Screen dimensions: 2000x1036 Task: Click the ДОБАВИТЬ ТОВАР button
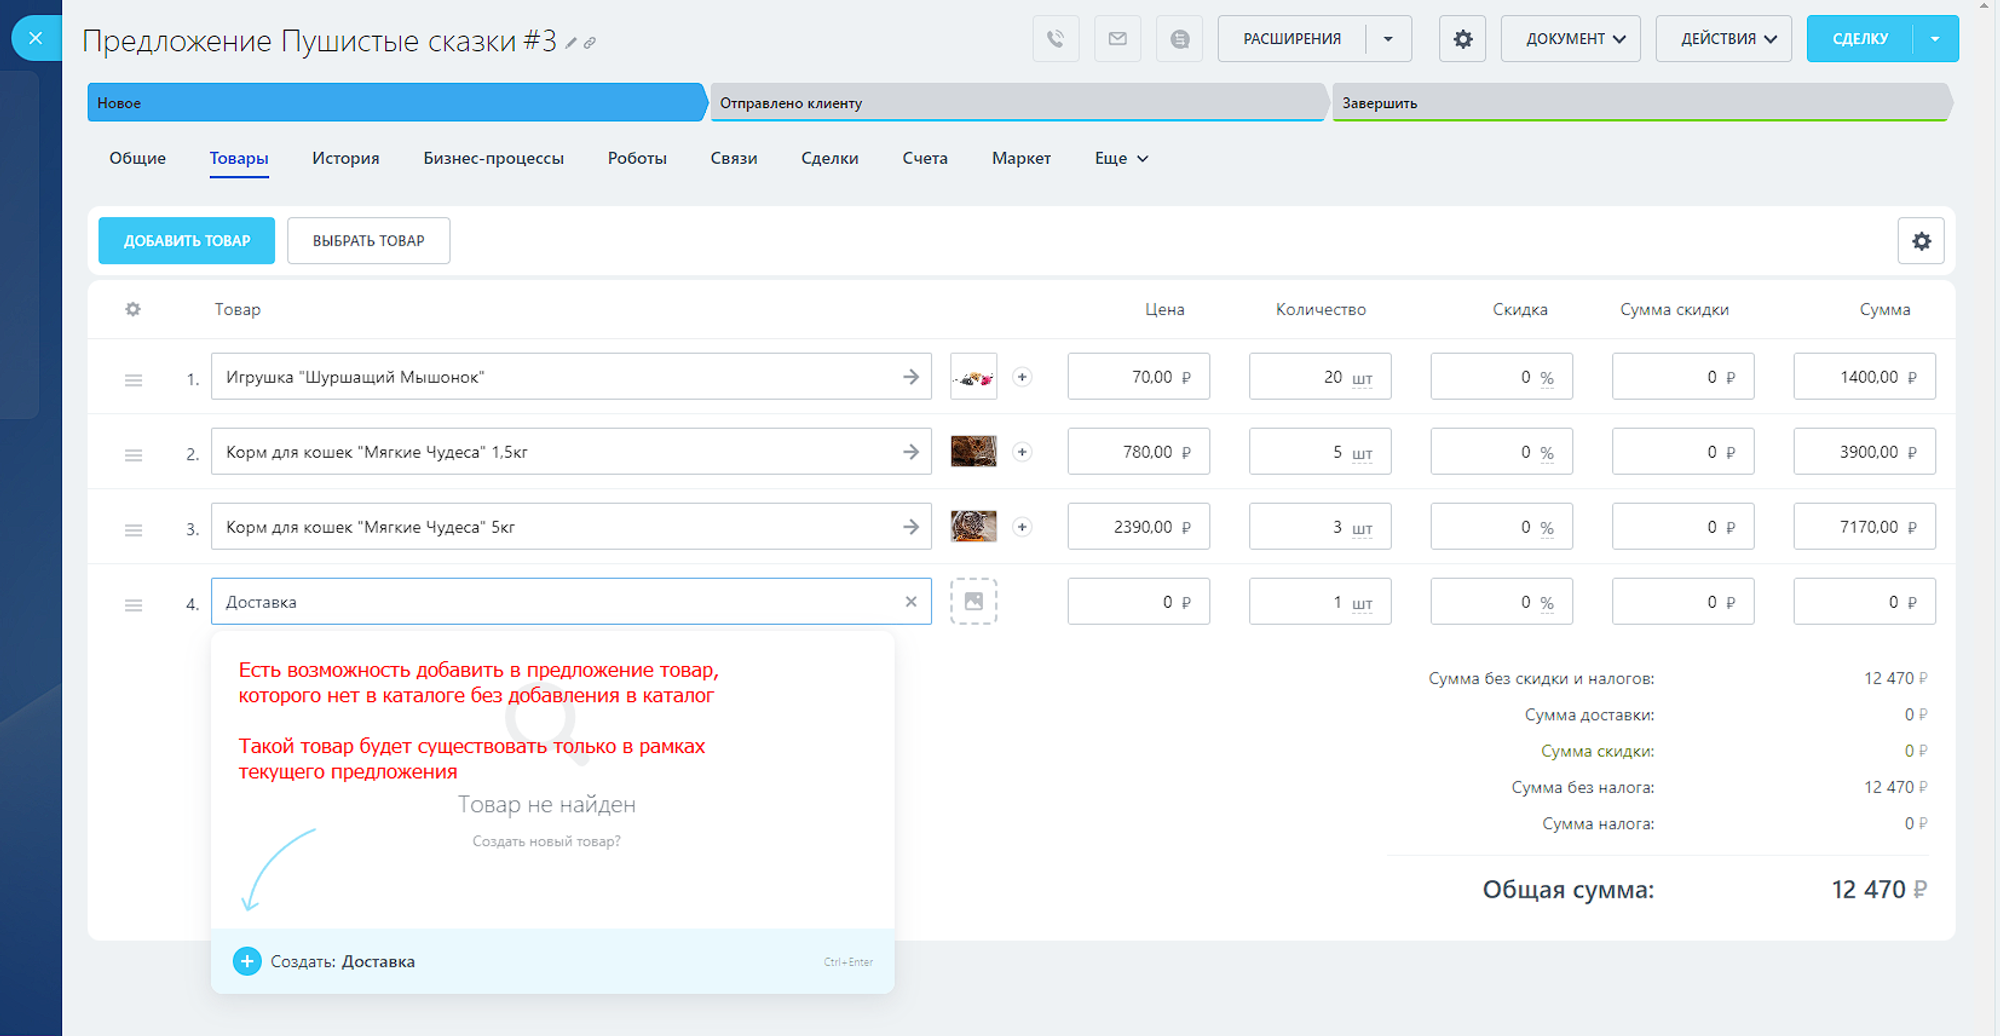(187, 241)
